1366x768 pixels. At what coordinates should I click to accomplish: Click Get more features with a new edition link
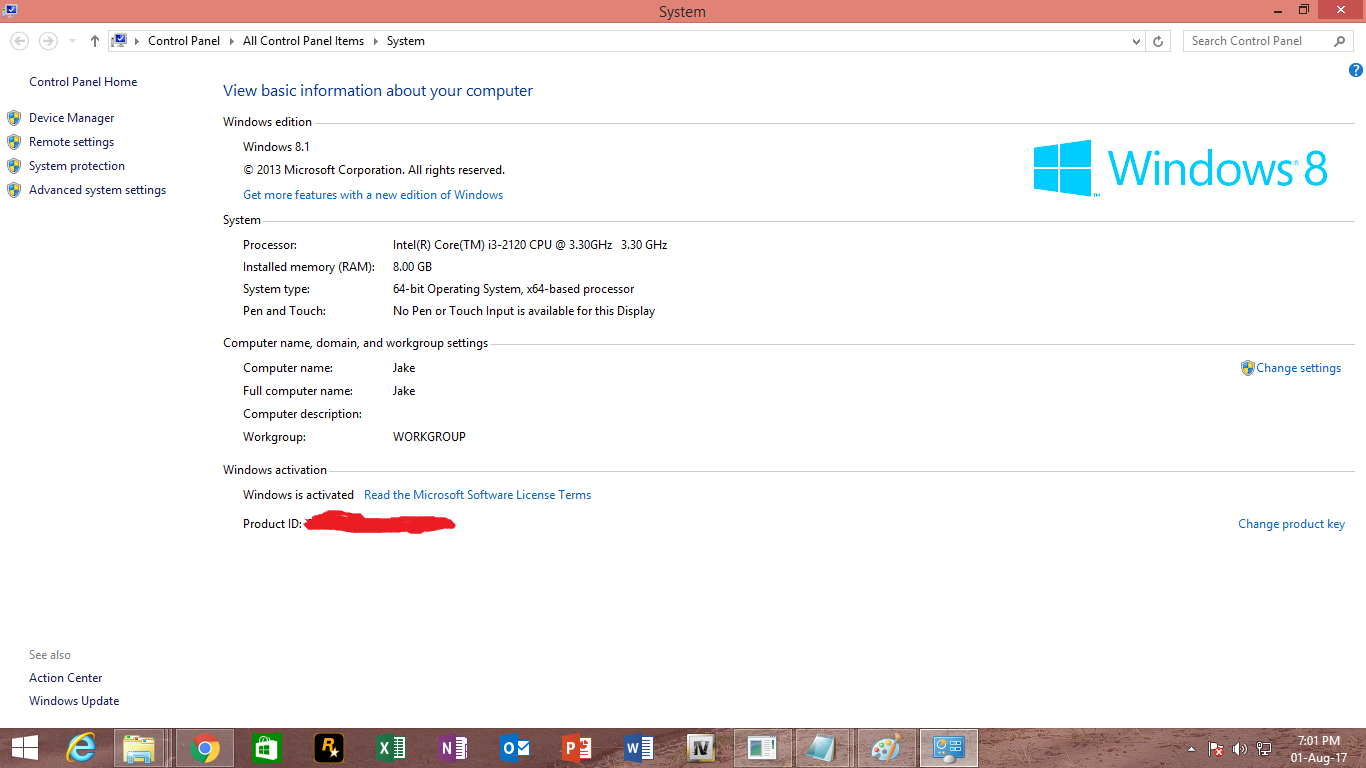pyautogui.click(x=373, y=195)
